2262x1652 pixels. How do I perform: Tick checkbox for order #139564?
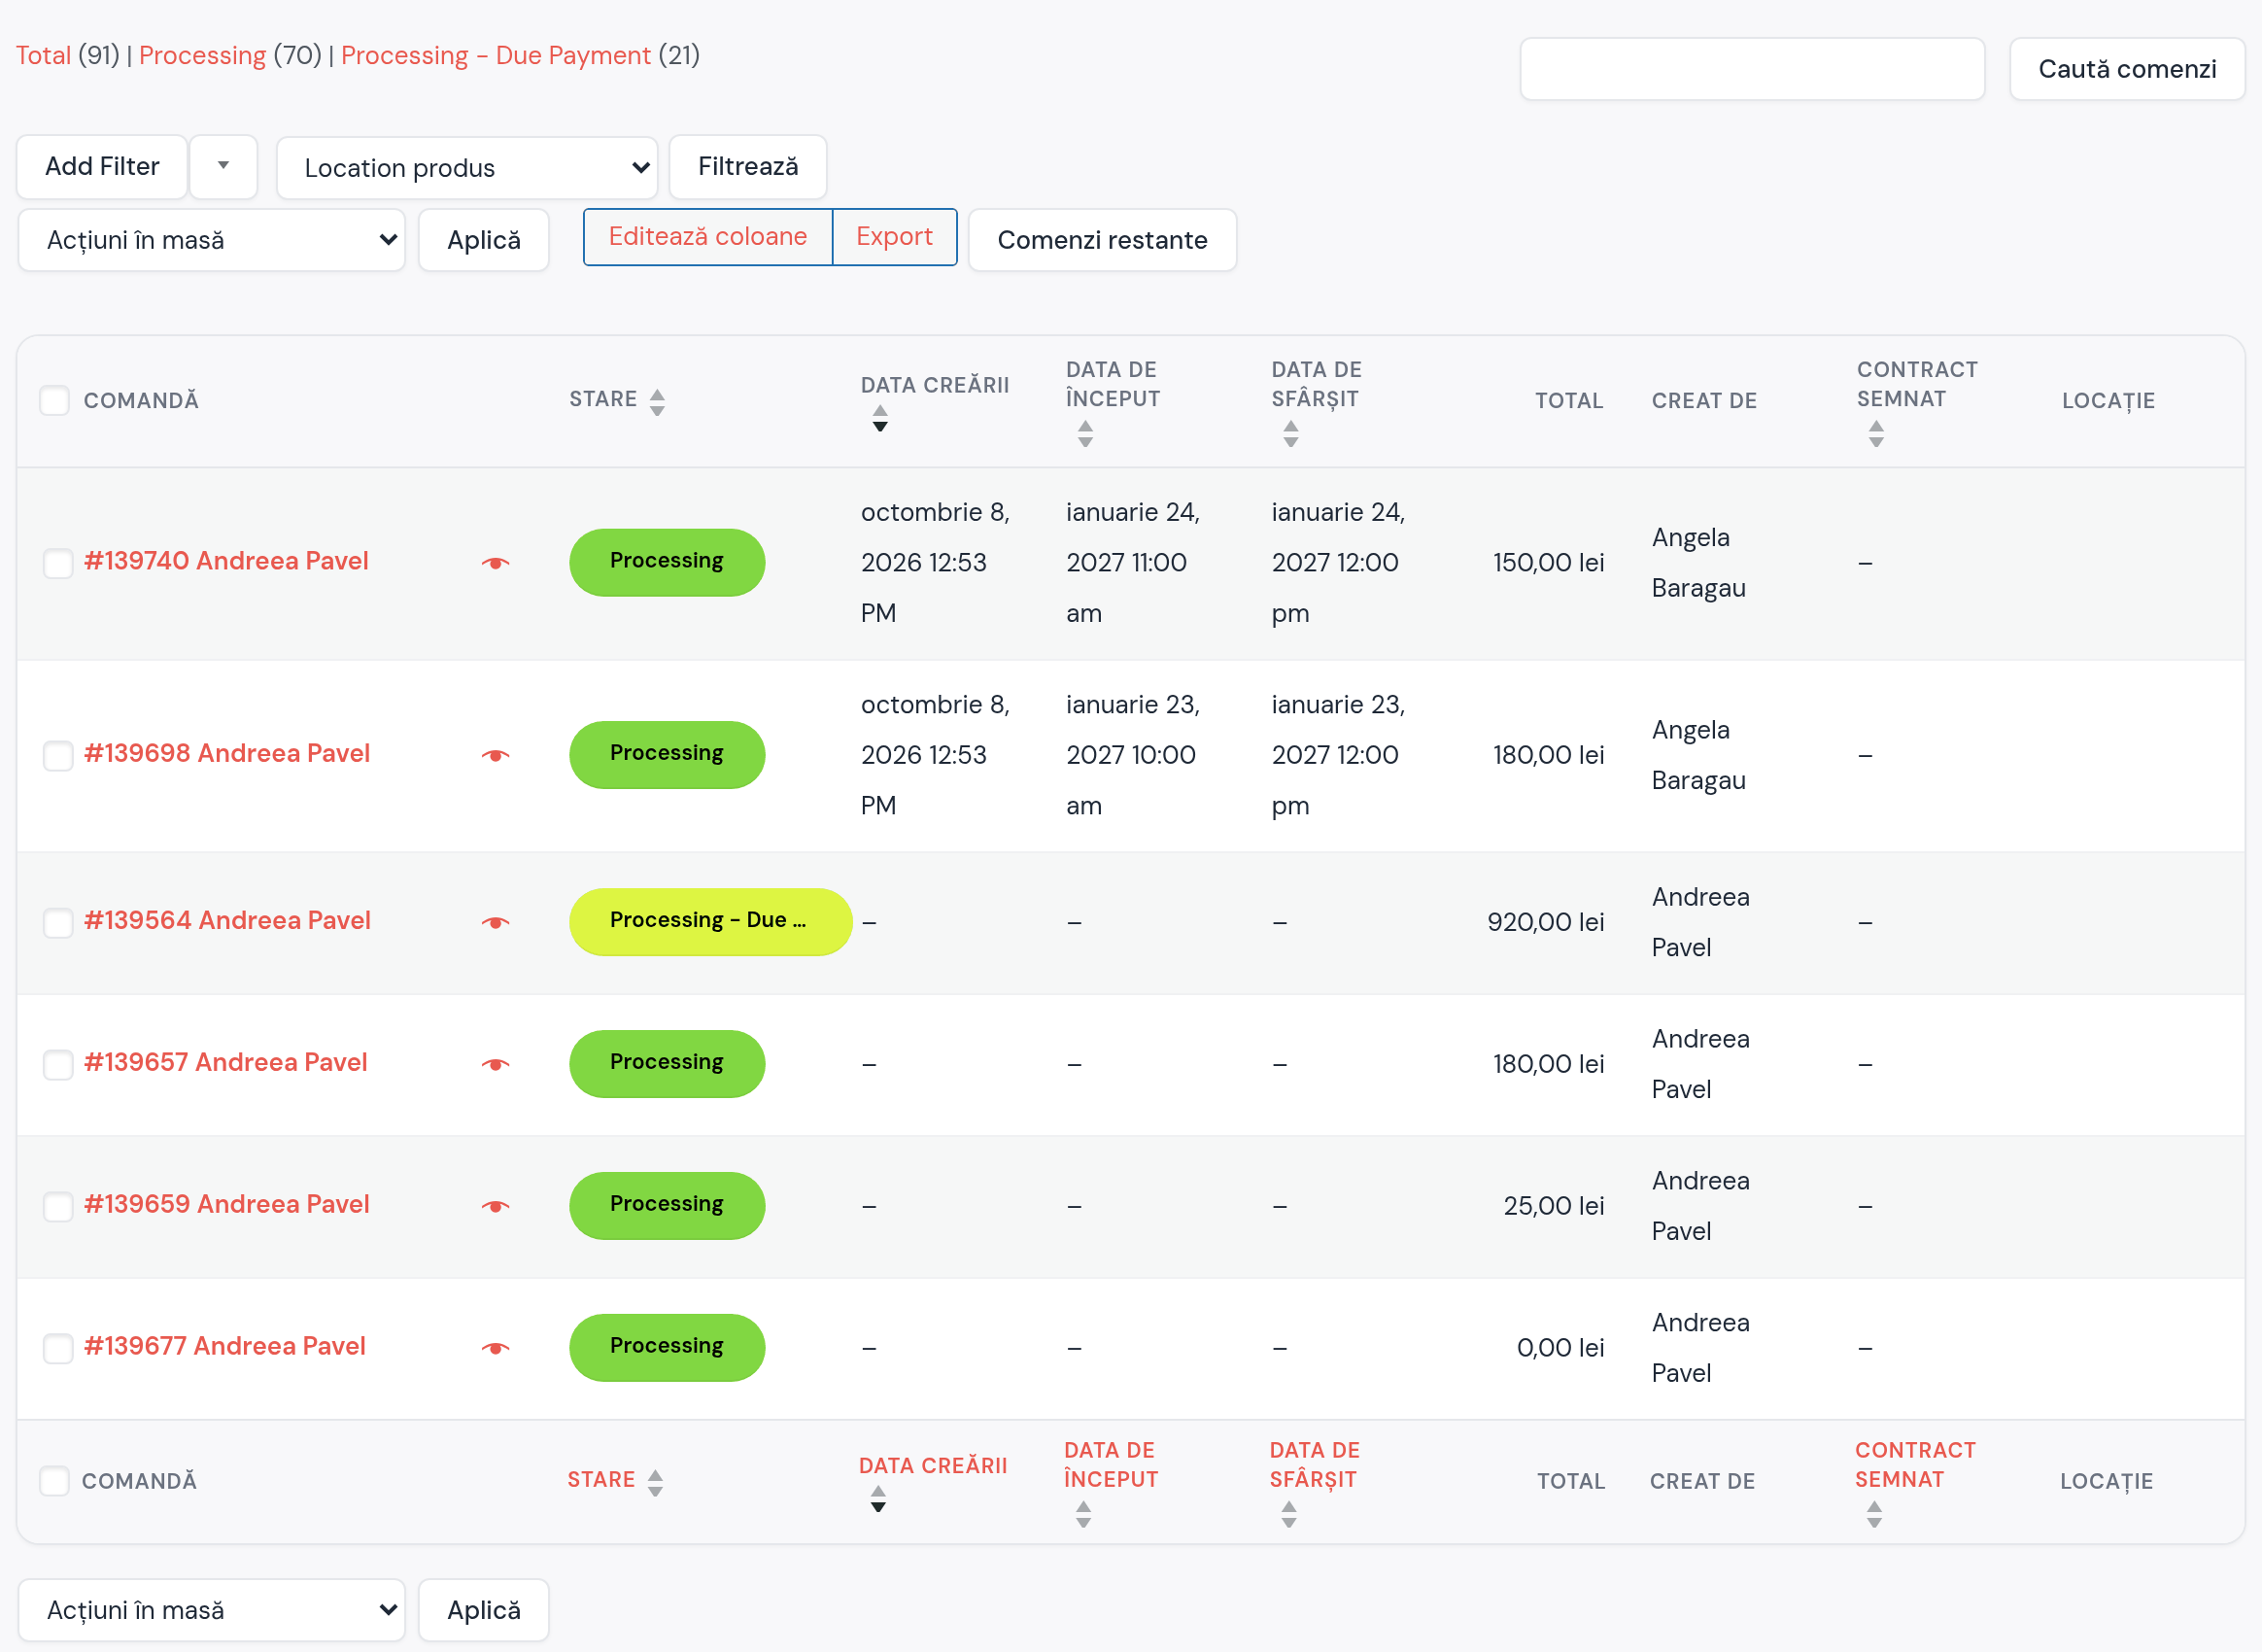click(58, 922)
